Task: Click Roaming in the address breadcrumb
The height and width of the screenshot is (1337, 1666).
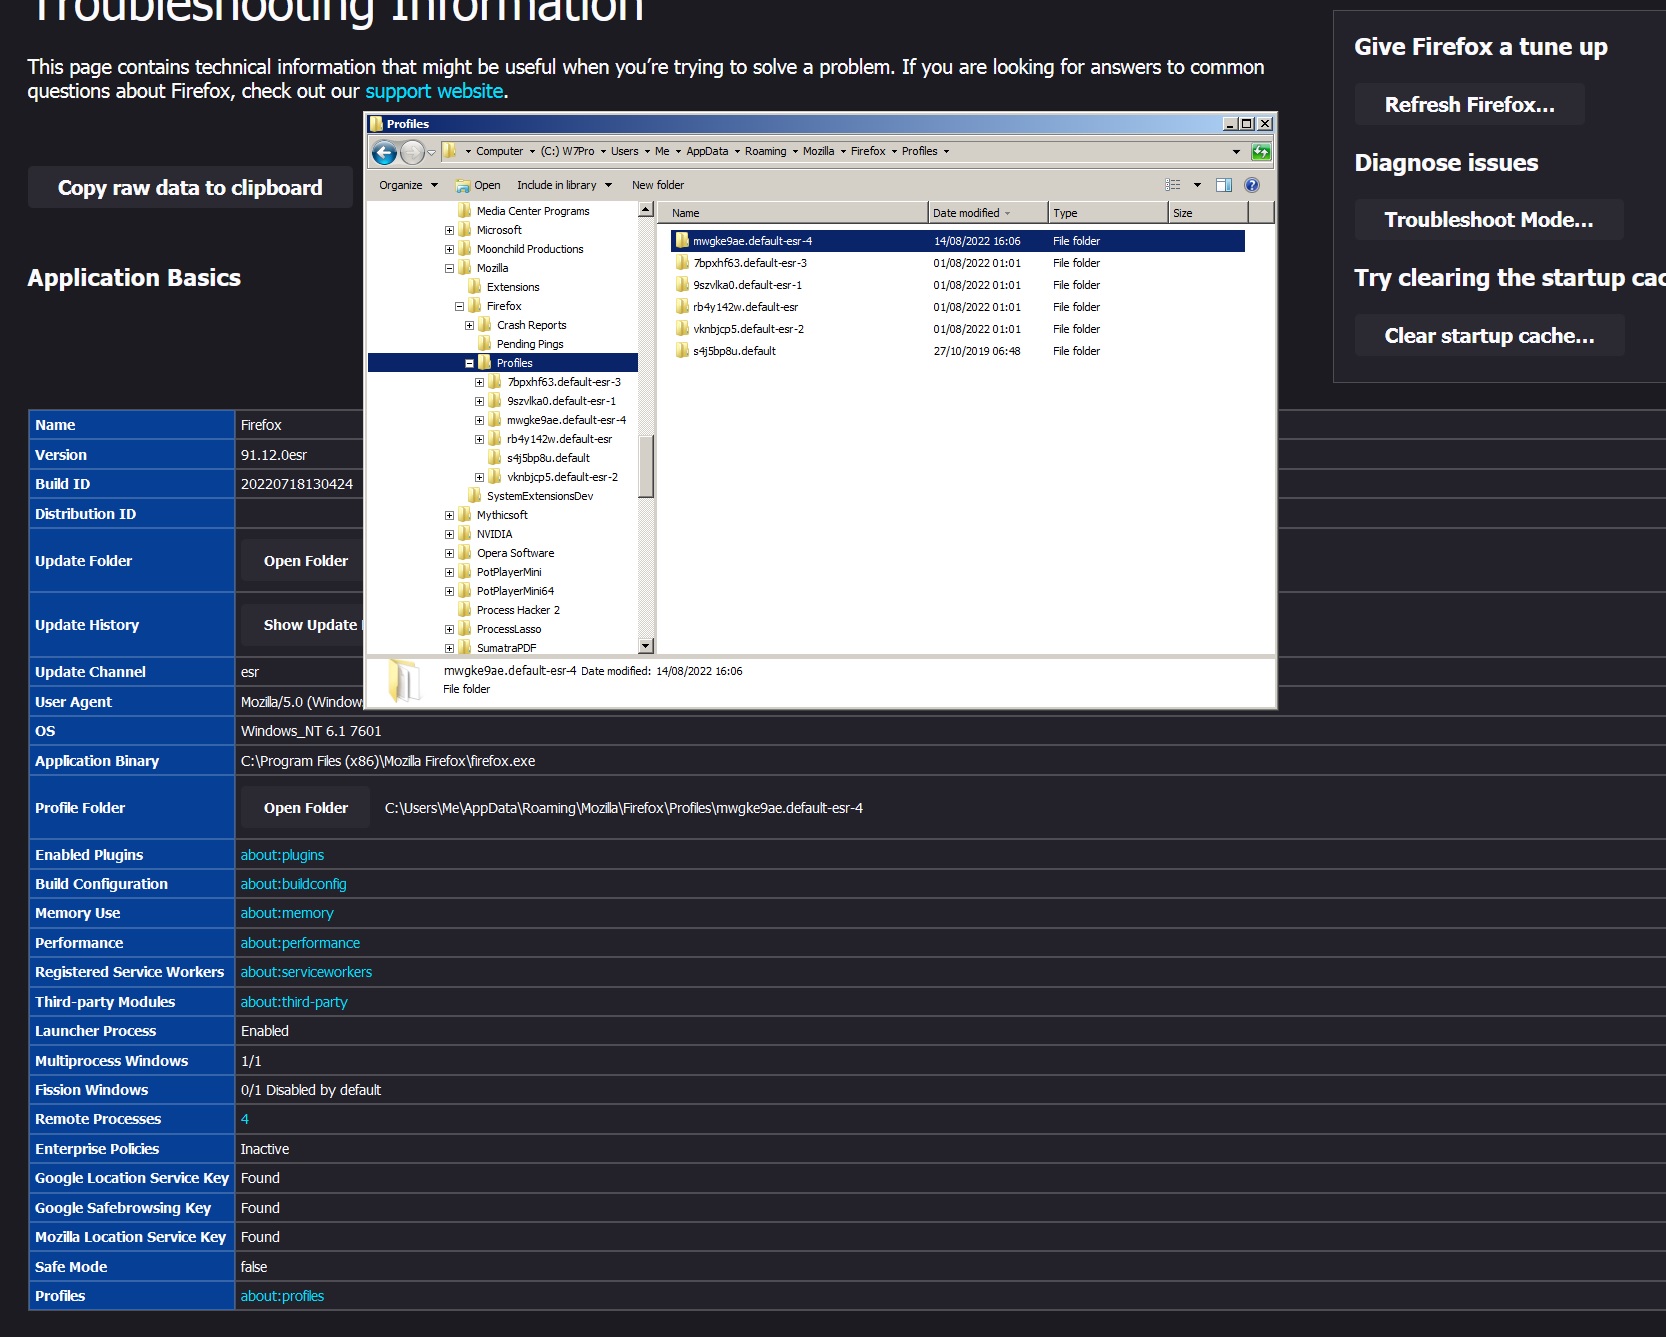Action: [x=765, y=152]
